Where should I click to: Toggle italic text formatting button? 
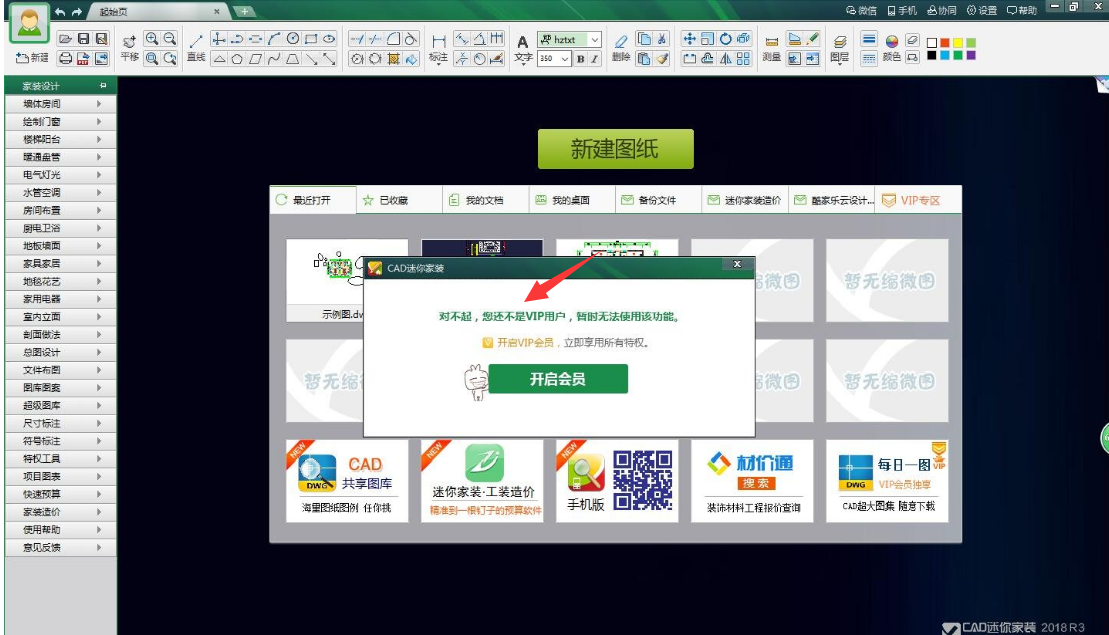coord(594,59)
